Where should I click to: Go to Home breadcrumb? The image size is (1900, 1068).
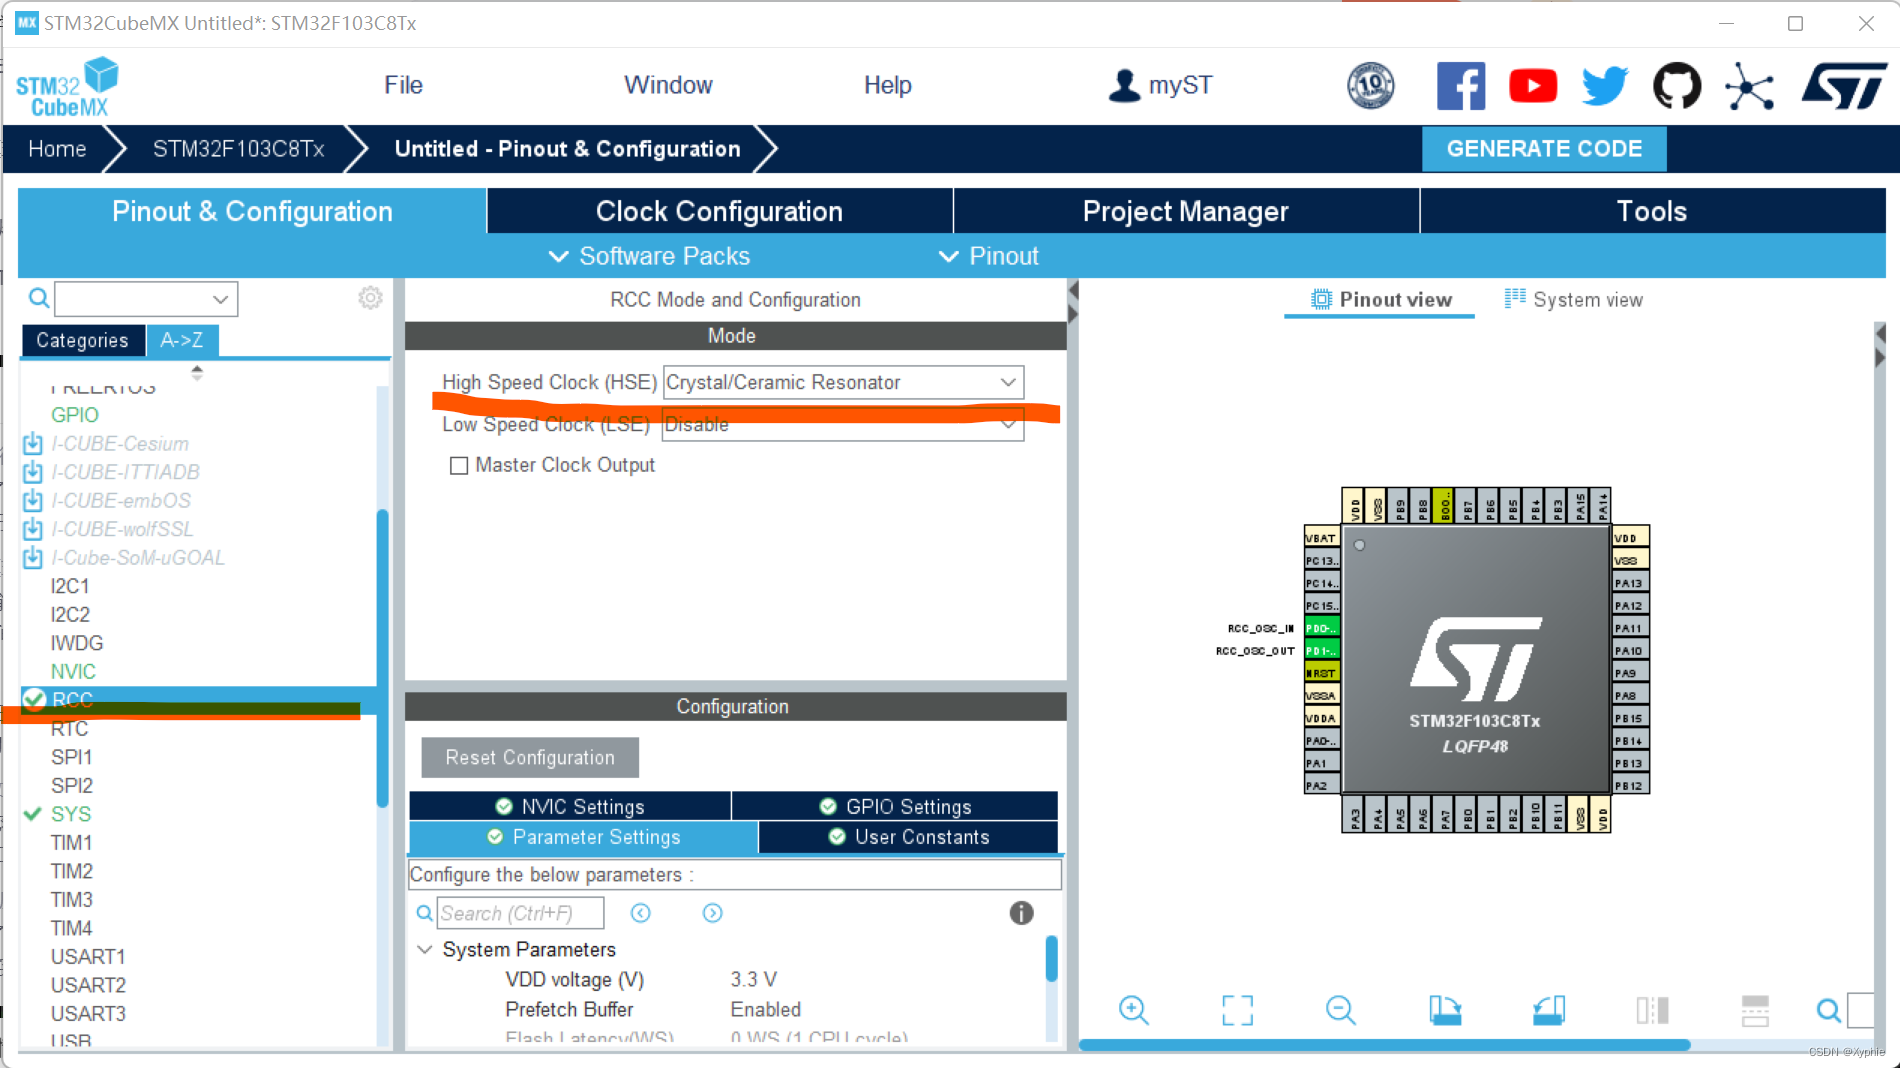[57, 149]
